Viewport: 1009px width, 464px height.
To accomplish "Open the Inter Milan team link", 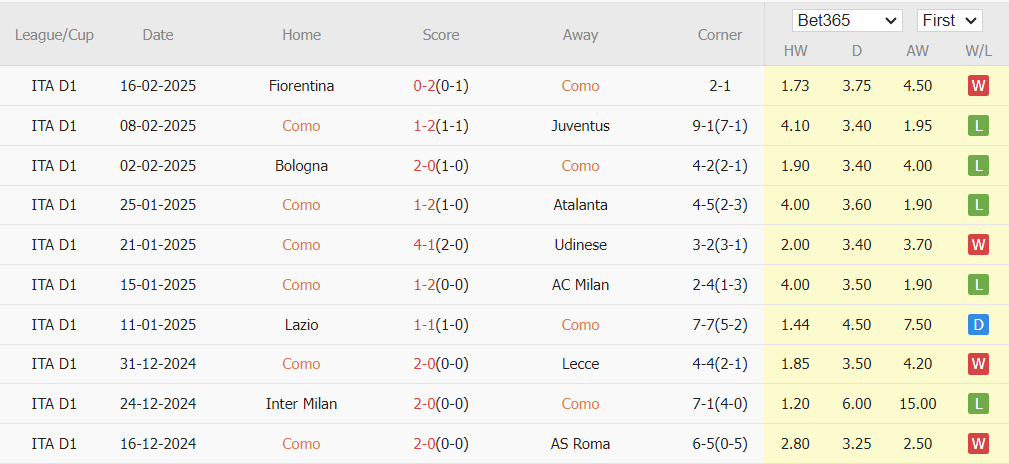I will [x=301, y=404].
